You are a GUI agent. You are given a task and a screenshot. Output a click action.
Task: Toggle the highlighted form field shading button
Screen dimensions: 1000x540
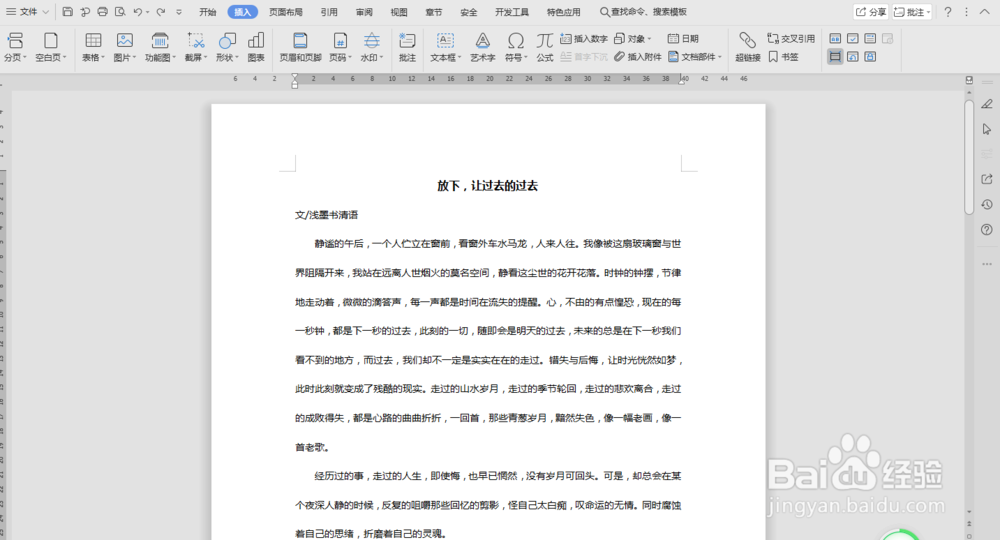[x=835, y=57]
